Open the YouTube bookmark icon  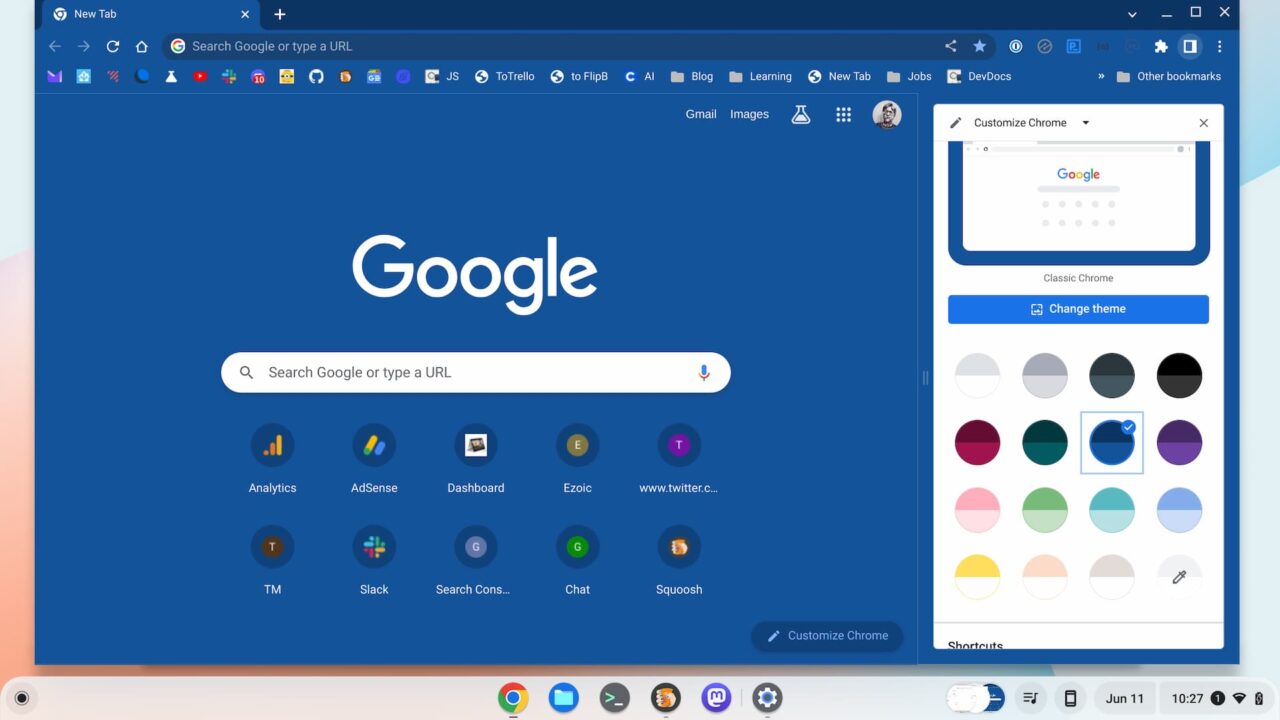point(200,76)
